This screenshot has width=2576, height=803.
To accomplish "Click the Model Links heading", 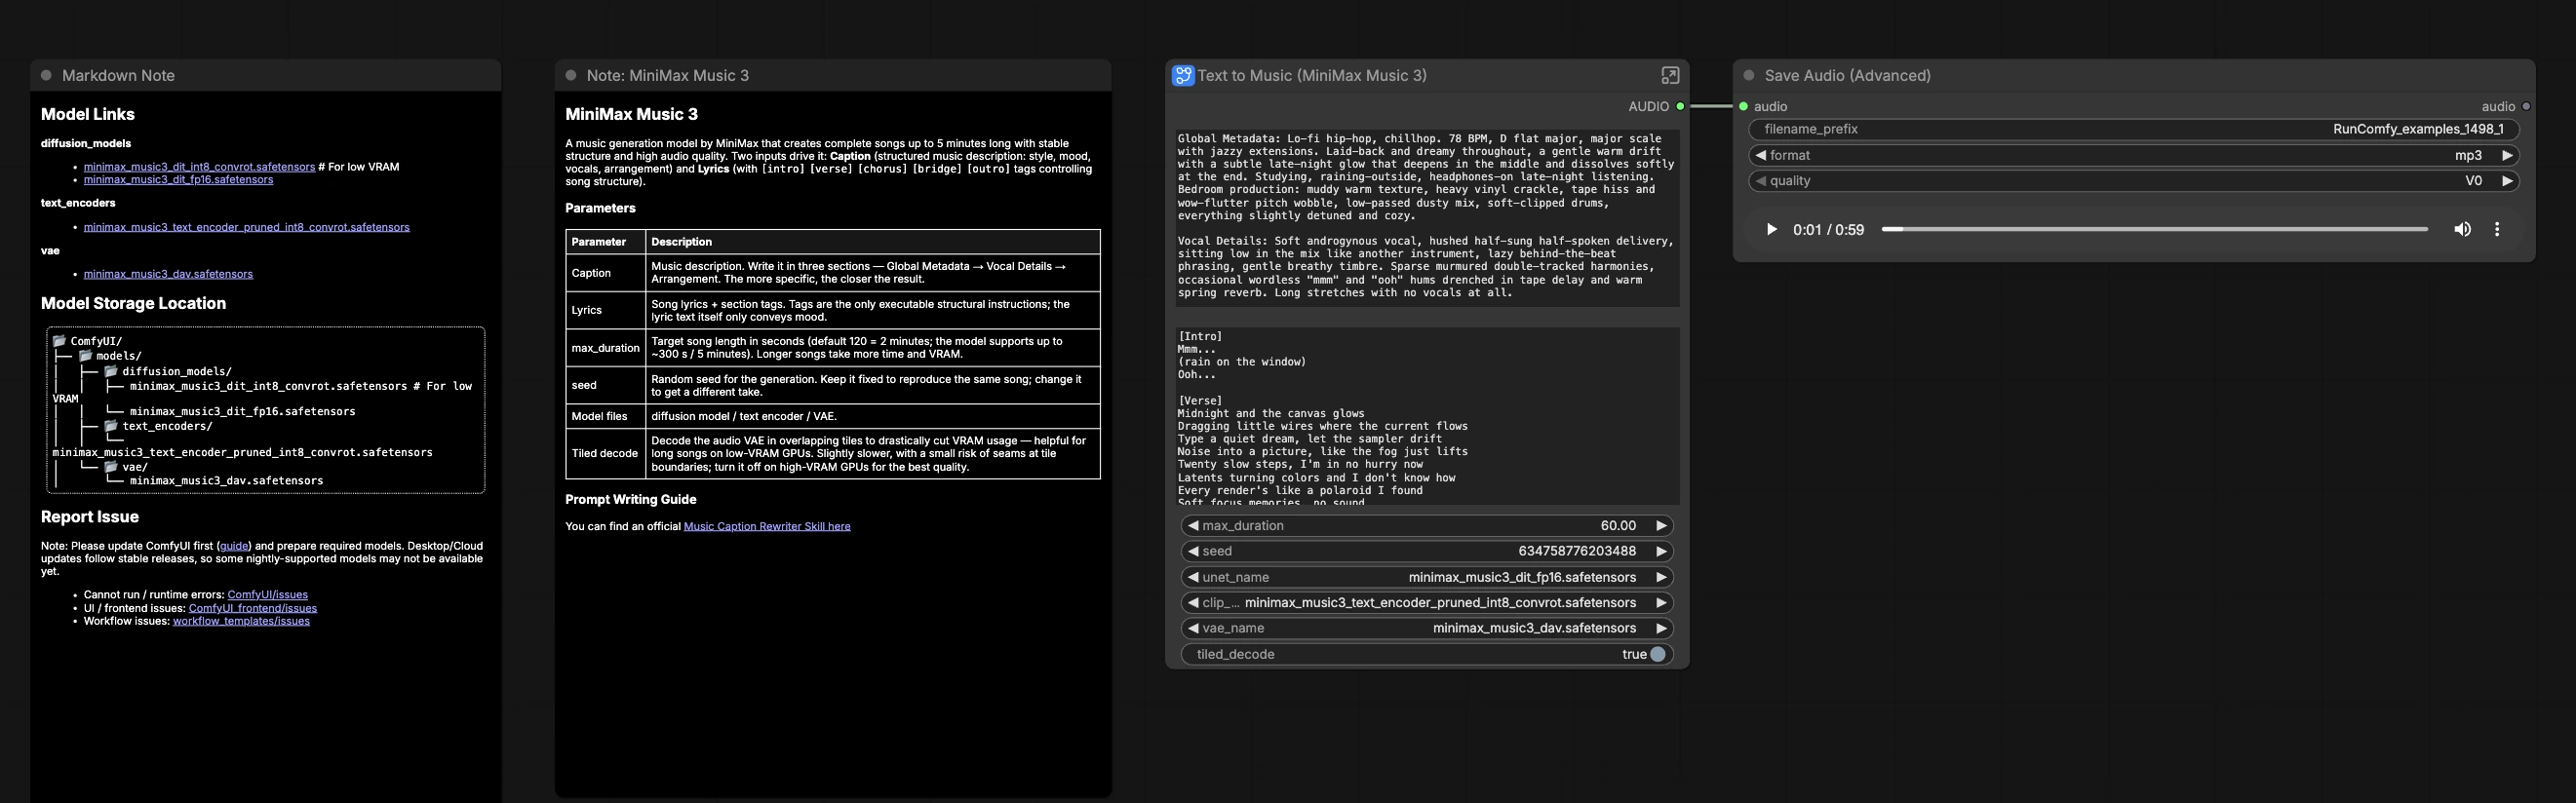I will [x=88, y=114].
